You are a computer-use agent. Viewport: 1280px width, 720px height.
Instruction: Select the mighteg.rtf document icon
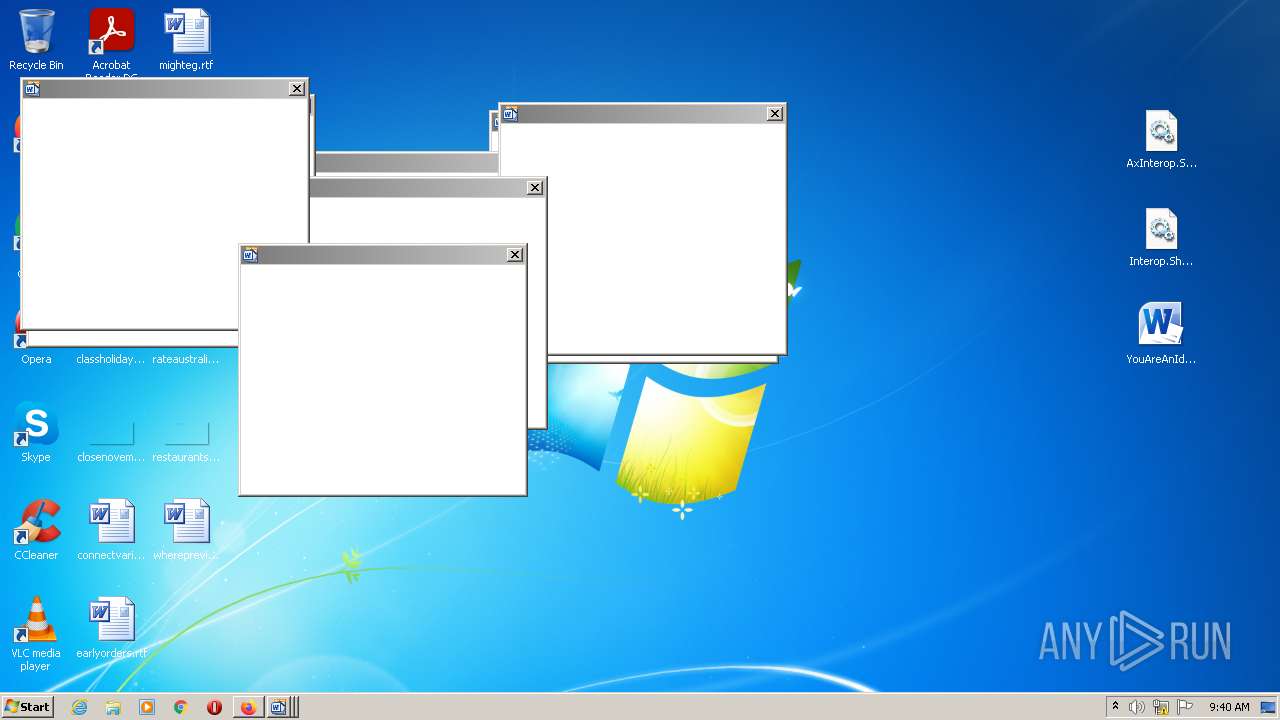(186, 40)
